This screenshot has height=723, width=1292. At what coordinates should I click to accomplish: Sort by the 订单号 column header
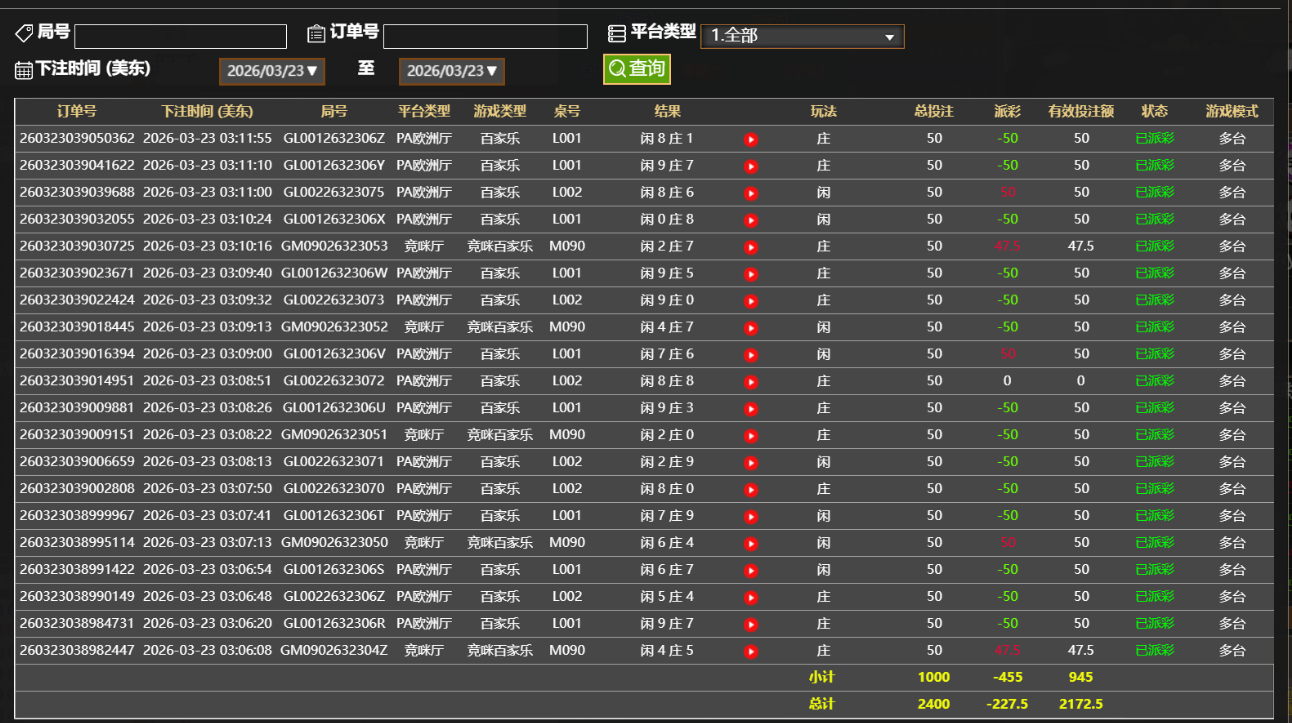77,111
